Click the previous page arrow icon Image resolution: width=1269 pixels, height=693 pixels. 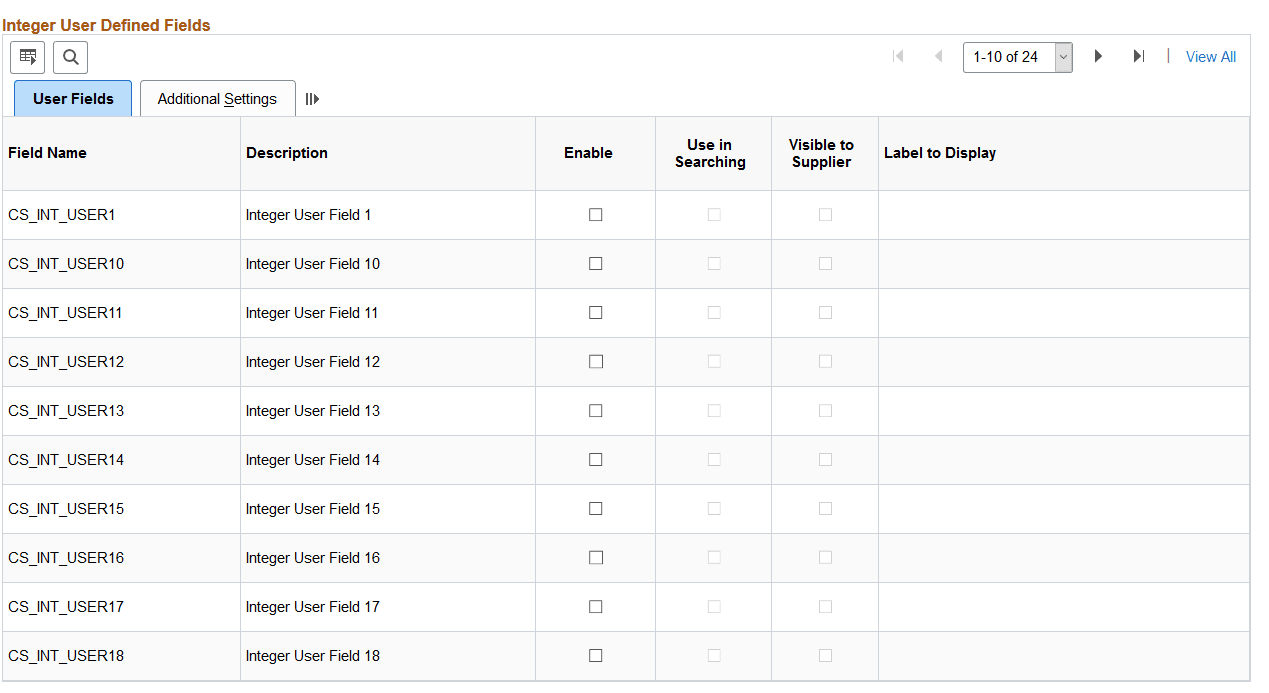pos(938,56)
